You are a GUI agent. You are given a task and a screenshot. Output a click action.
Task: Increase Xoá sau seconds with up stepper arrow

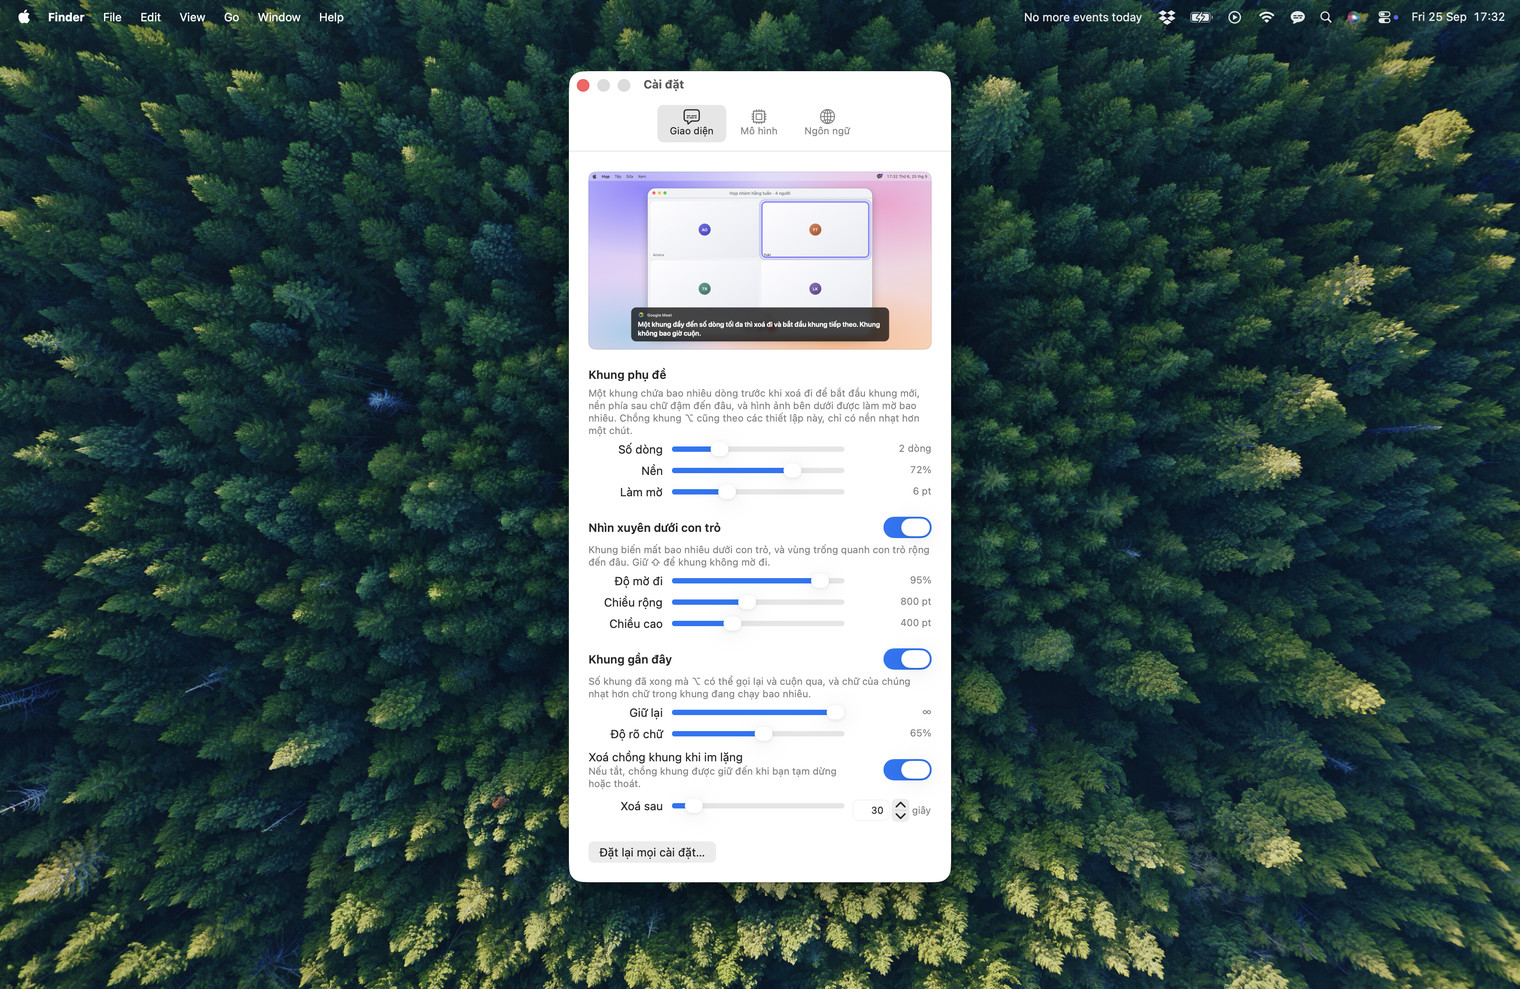[900, 804]
